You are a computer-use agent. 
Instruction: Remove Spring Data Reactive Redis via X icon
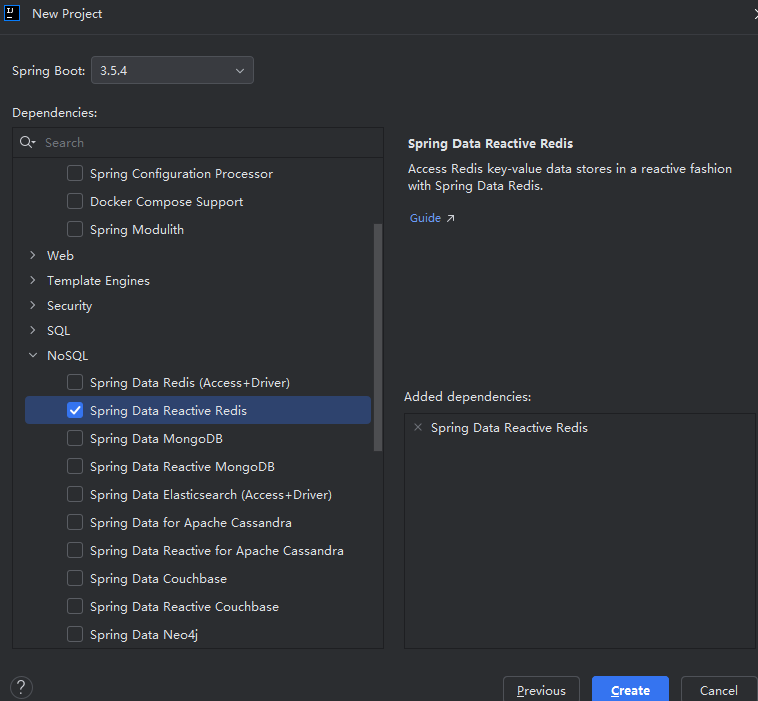click(x=418, y=427)
